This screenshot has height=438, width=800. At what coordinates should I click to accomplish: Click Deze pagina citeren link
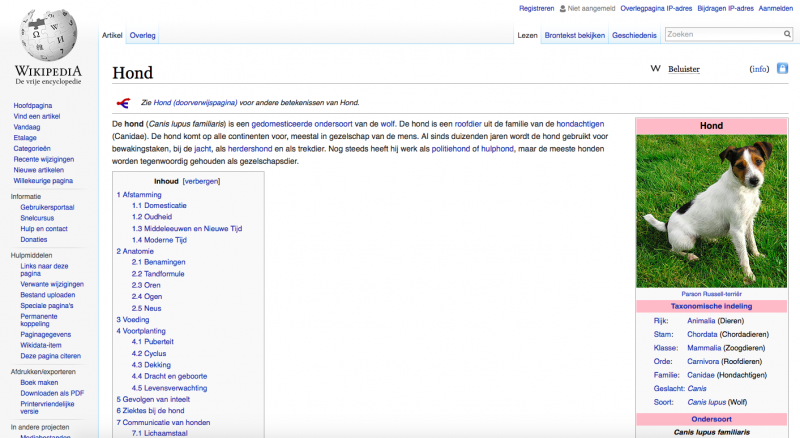[51, 356]
